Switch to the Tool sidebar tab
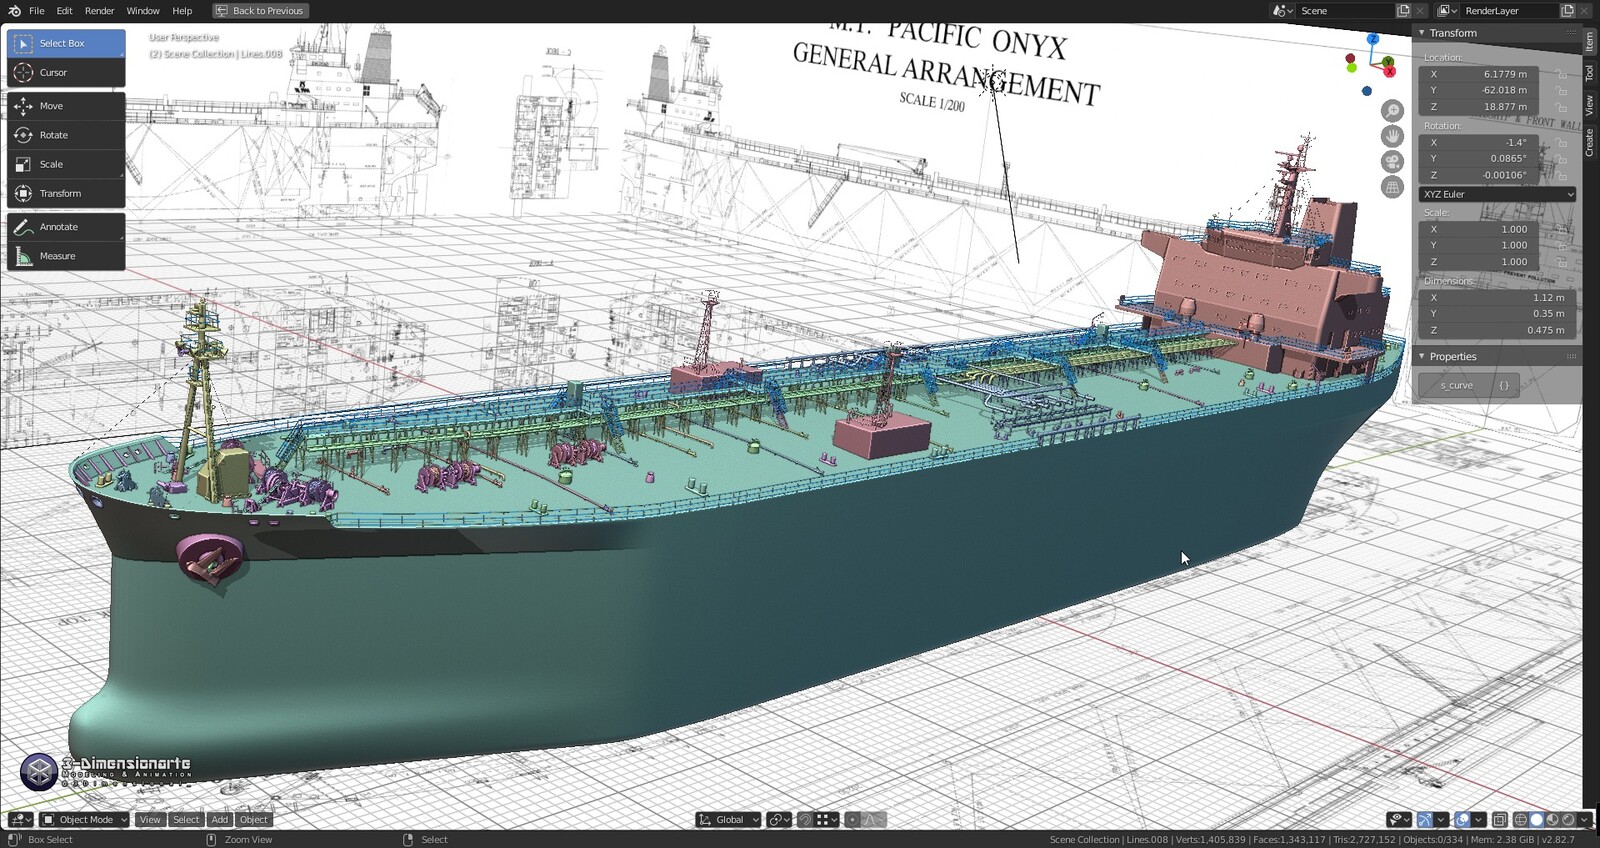The height and width of the screenshot is (848, 1600). pyautogui.click(x=1590, y=73)
